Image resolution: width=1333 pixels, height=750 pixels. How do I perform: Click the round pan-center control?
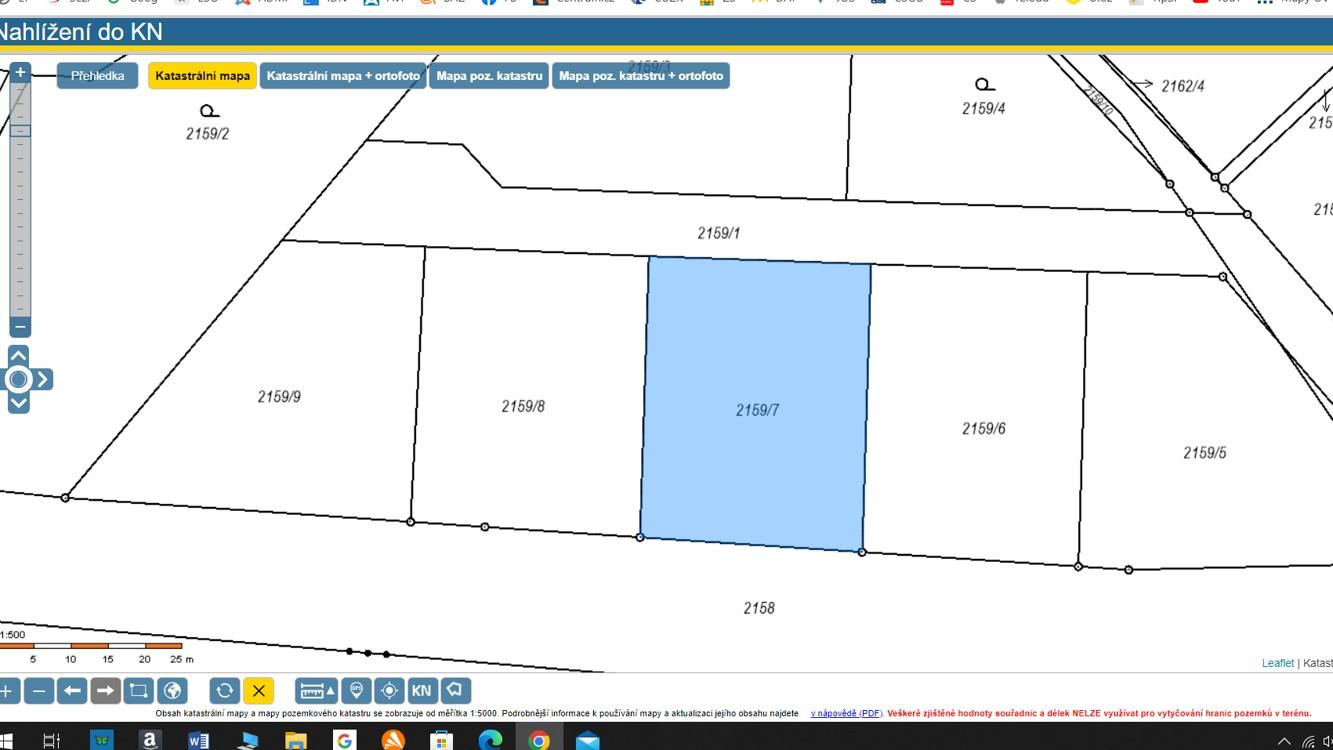point(18,379)
